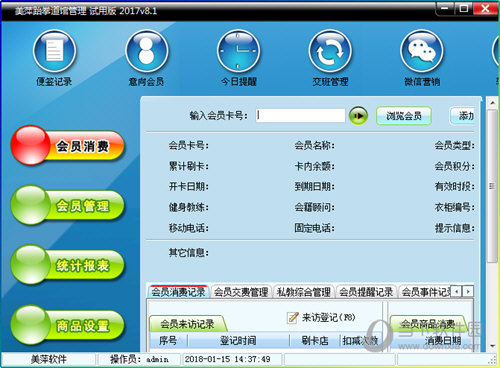
Task: Close the application window
Action: coord(486,9)
